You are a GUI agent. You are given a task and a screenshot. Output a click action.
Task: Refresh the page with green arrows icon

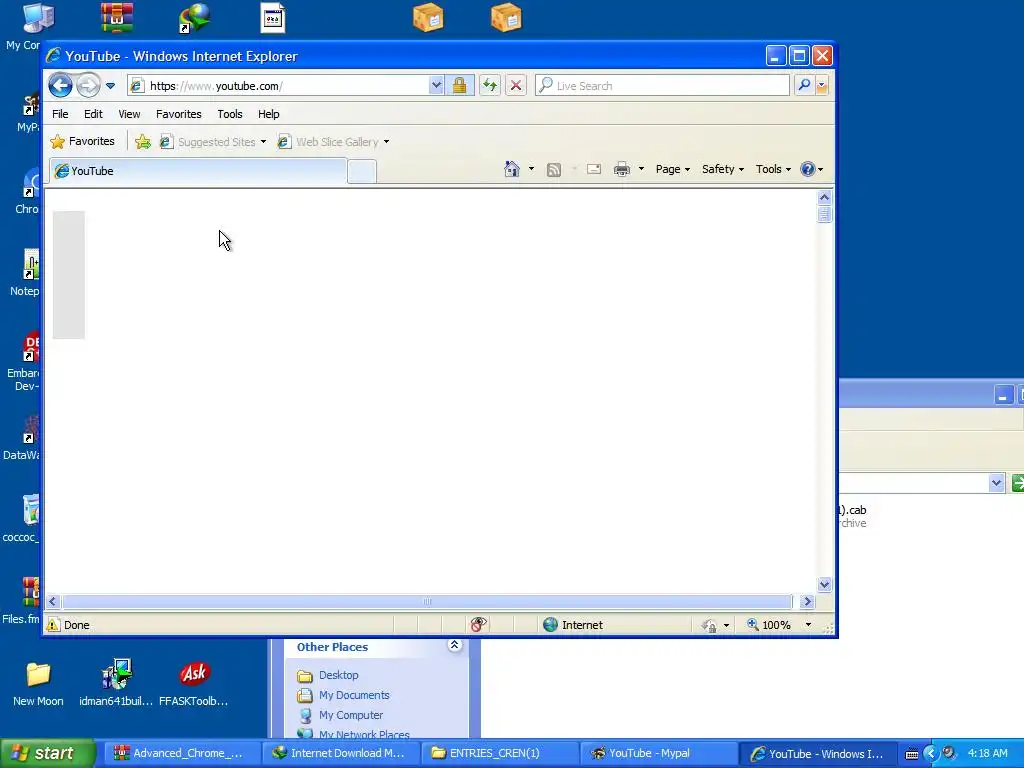point(490,86)
